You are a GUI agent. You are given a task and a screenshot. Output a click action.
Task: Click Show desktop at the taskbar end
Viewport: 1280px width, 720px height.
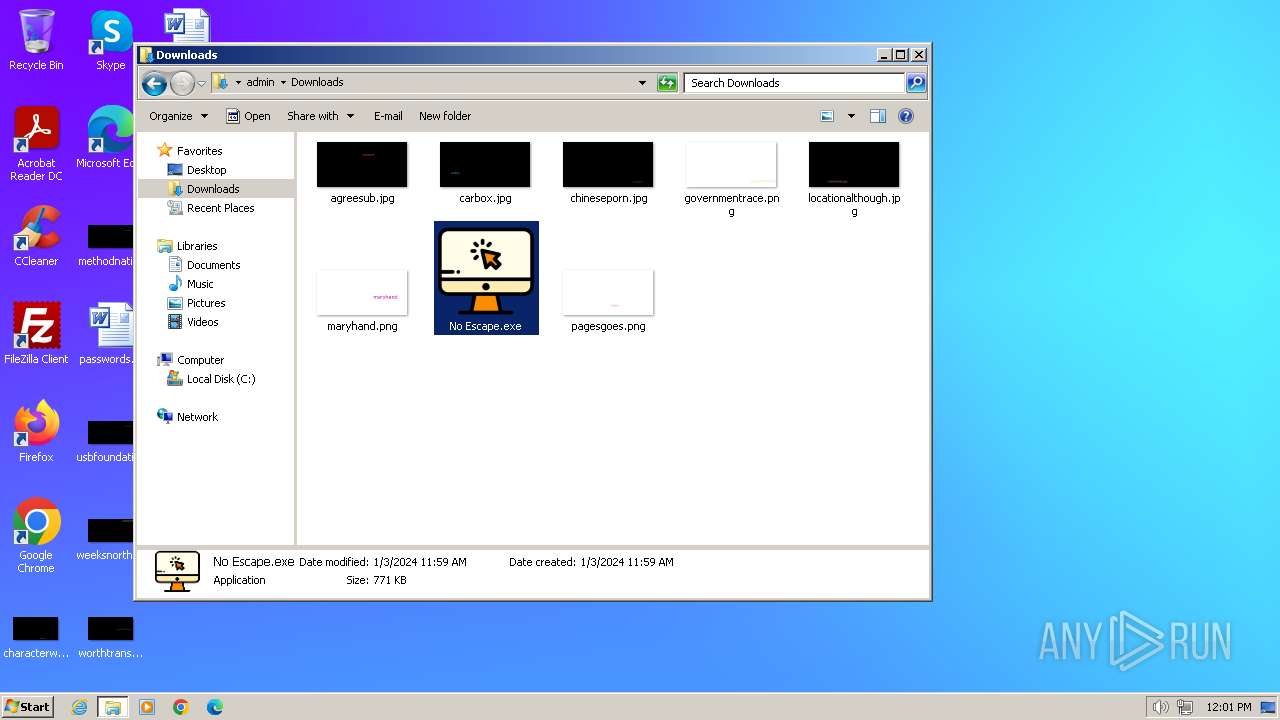tap(1268, 707)
